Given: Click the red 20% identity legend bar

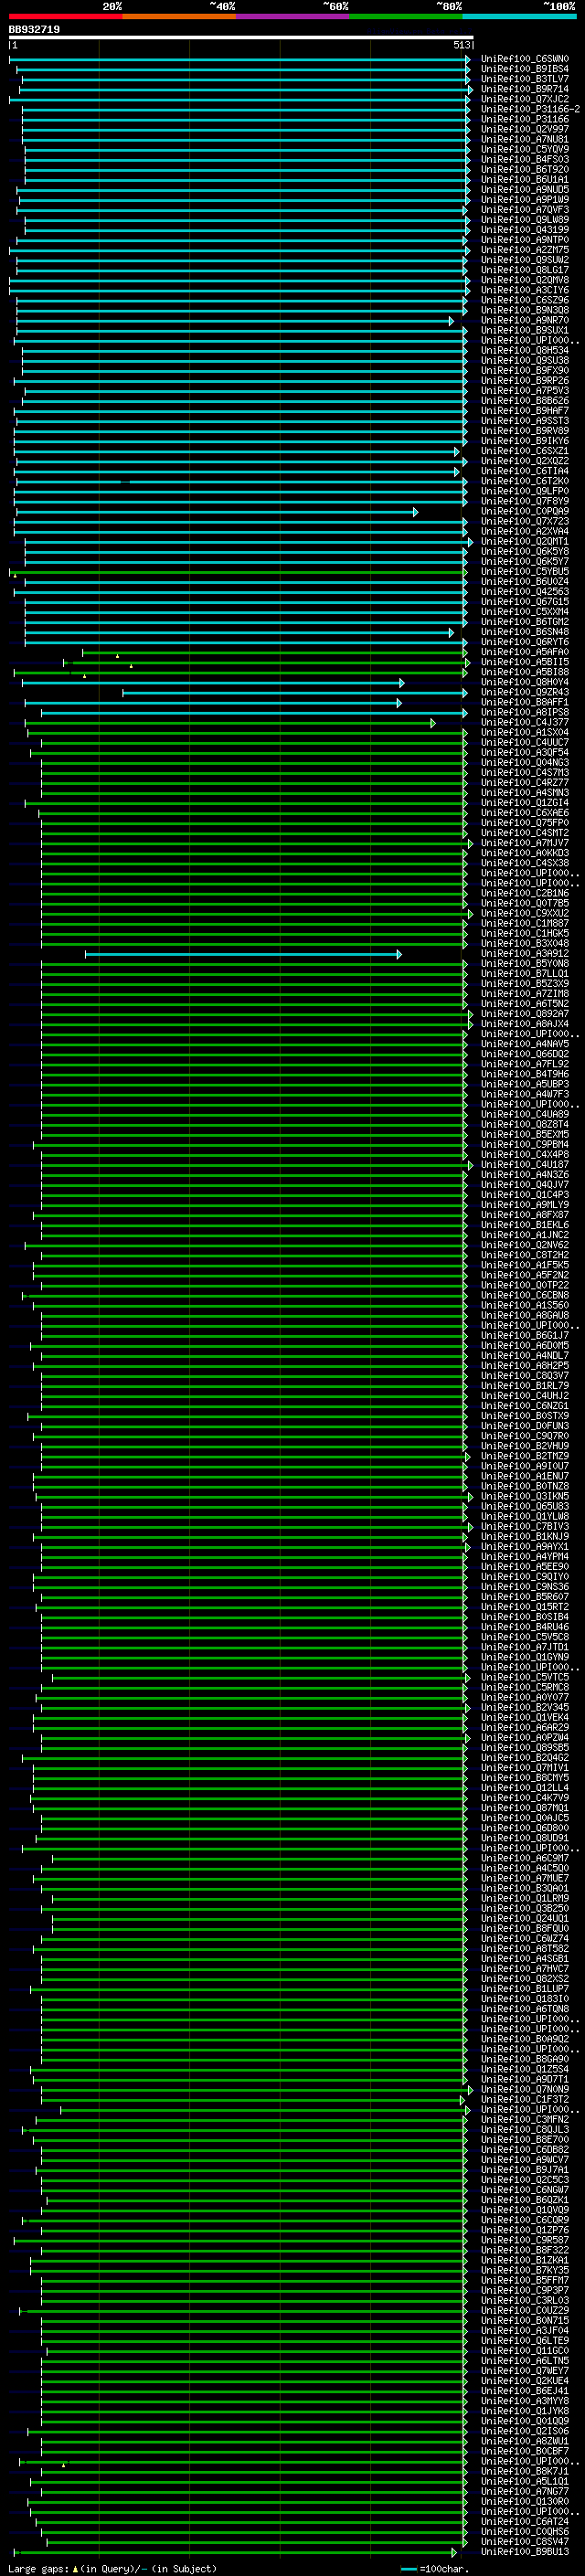Looking at the screenshot, I should pos(65,16).
